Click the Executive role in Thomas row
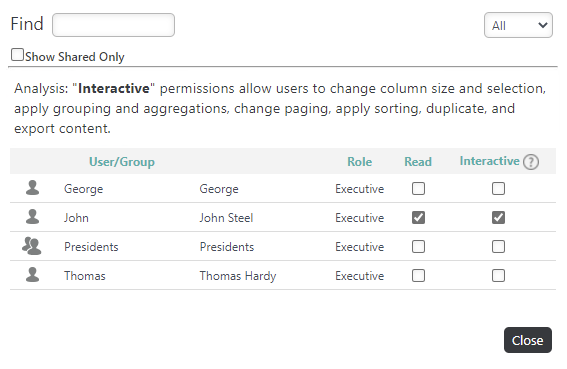Image resolution: width=567 pixels, height=369 pixels. (359, 276)
